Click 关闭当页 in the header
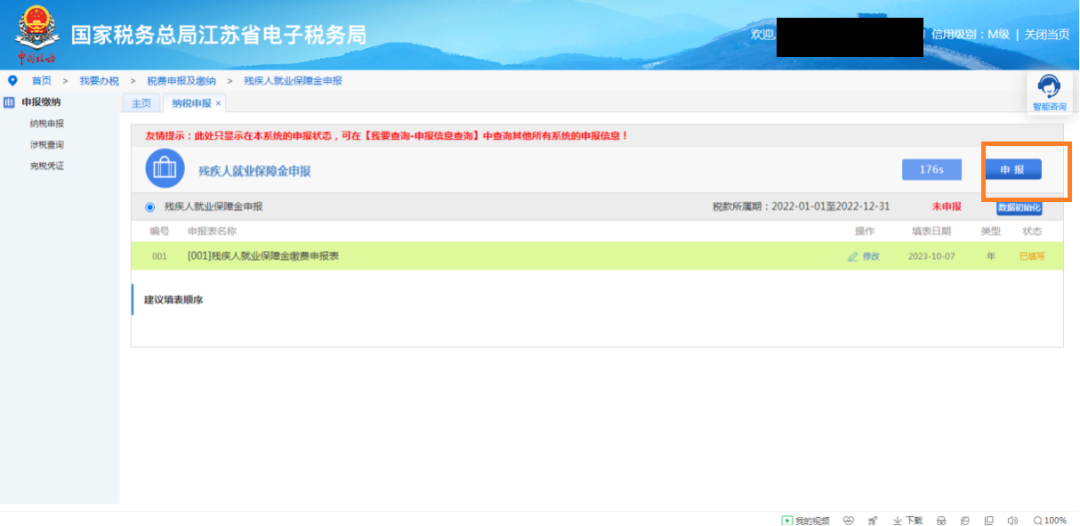The height and width of the screenshot is (526, 1080). [x=1047, y=34]
